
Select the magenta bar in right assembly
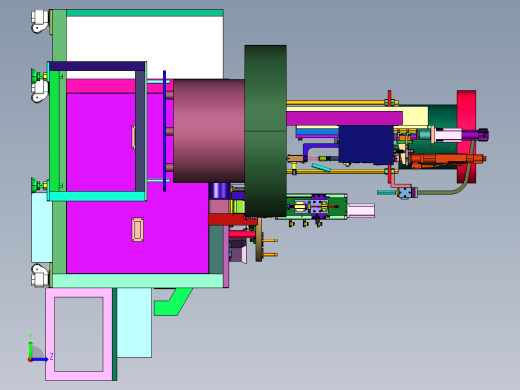pyautogui.click(x=344, y=118)
